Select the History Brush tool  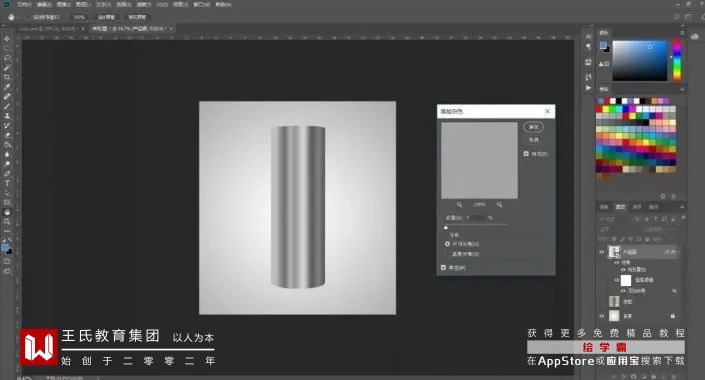click(x=7, y=125)
